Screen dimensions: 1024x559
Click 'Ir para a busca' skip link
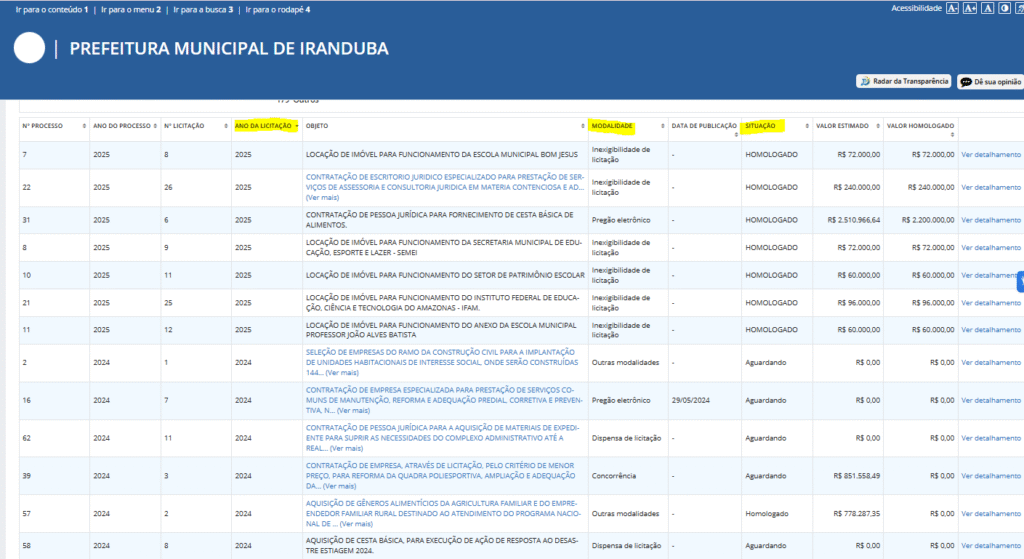point(203,9)
